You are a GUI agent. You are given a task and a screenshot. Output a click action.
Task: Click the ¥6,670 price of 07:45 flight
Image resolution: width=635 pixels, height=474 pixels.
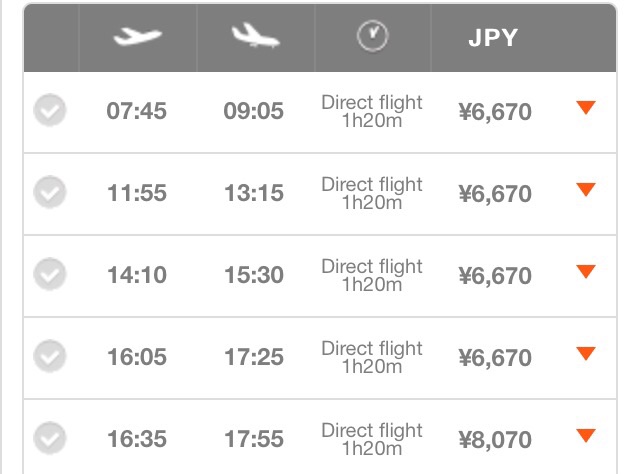pos(495,112)
